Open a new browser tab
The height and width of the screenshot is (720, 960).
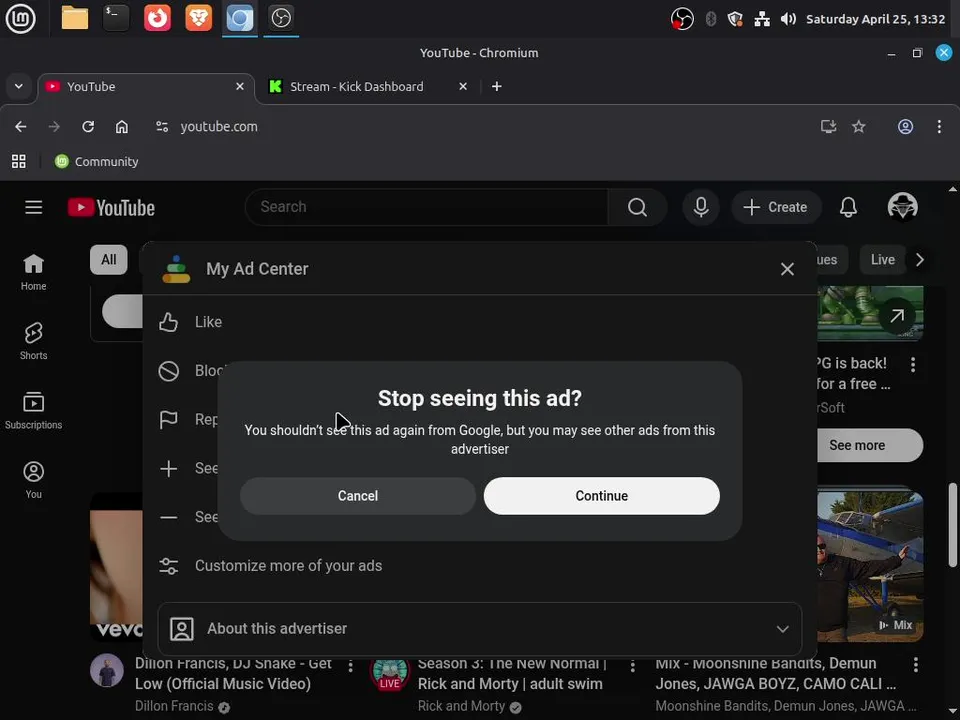point(497,87)
